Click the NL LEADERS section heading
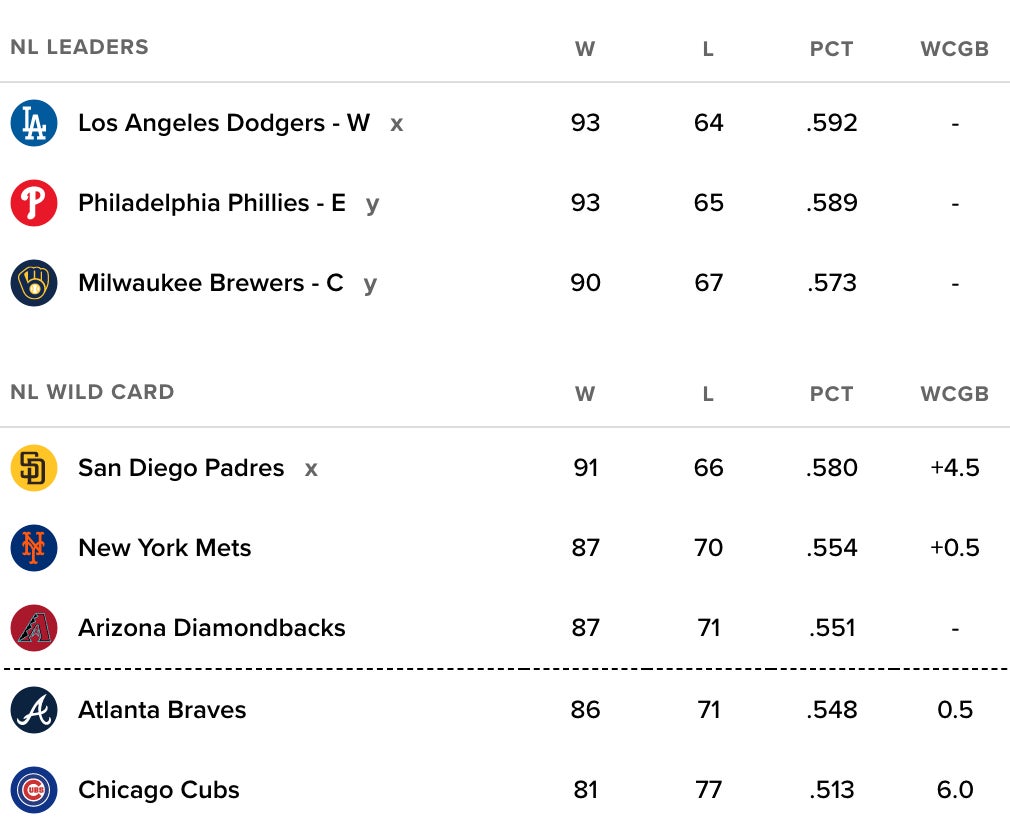Image resolution: width=1010 pixels, height=820 pixels. pos(79,47)
